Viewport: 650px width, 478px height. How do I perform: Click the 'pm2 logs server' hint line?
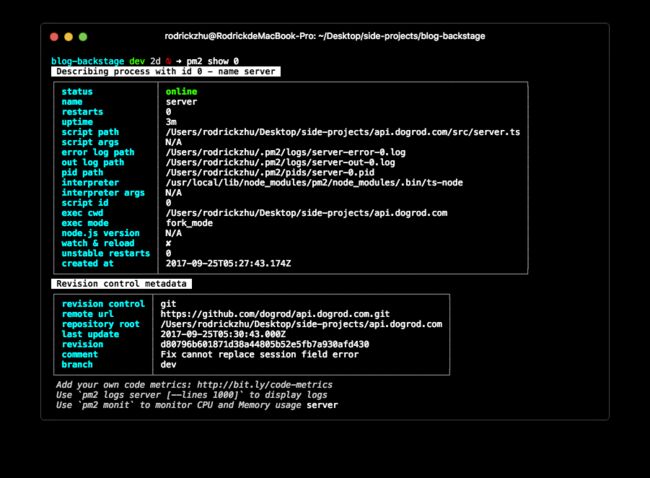point(192,395)
